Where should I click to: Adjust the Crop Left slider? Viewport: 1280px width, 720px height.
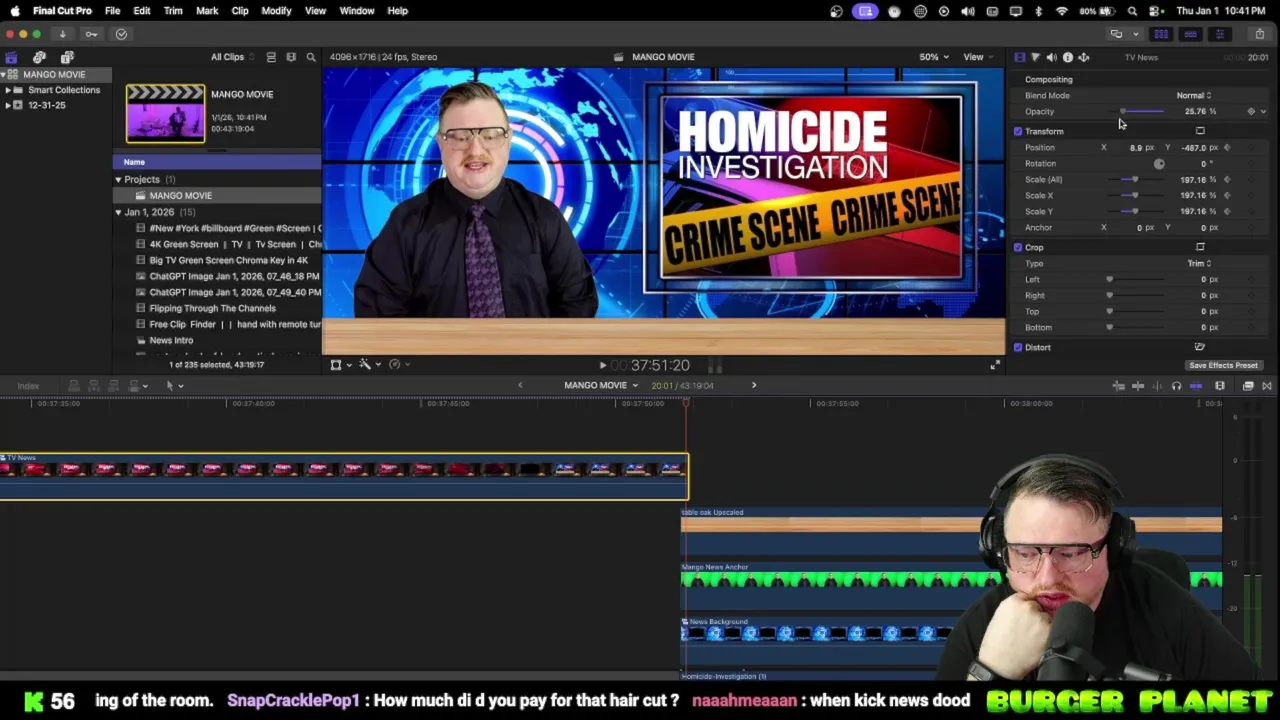1109,279
